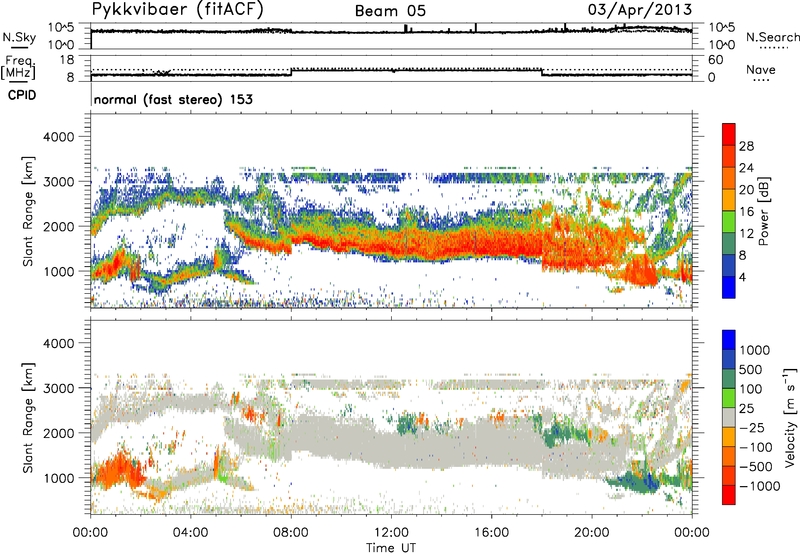
Task: Click the red top segment of Power colorbar
Action: tap(729, 134)
